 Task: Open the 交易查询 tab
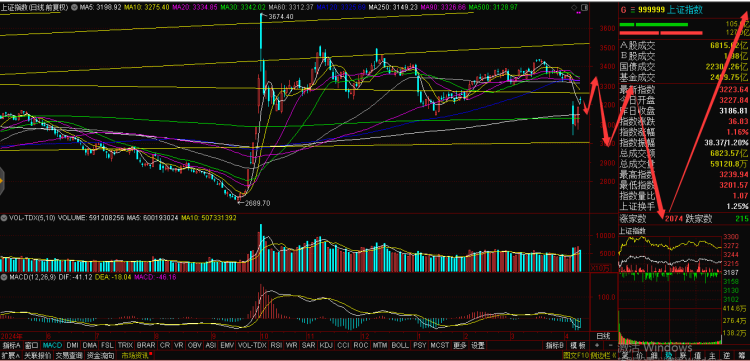click(69, 356)
